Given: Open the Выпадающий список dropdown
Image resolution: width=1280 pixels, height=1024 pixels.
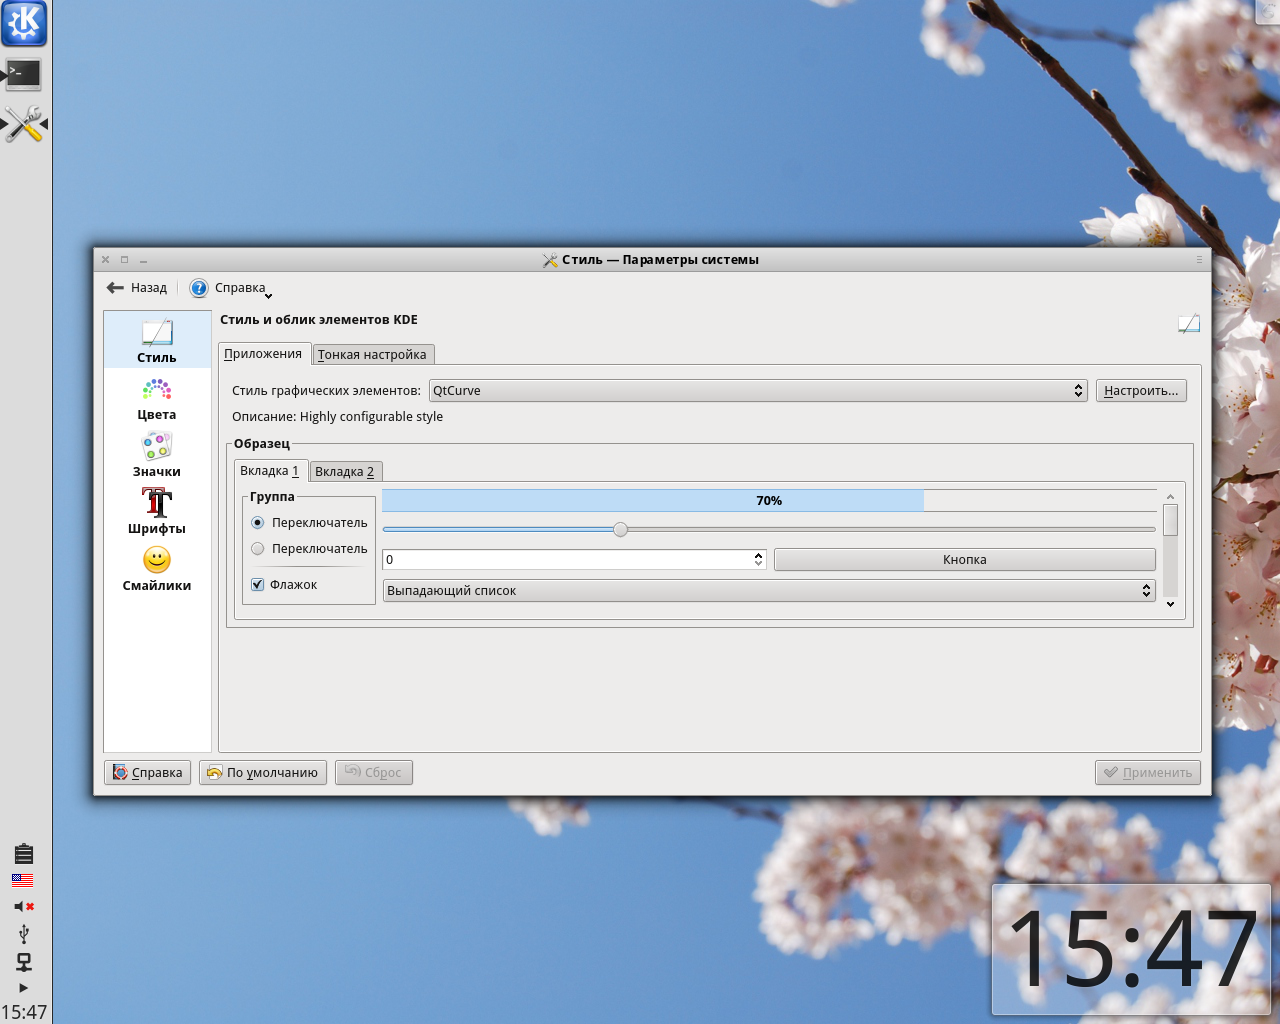Looking at the screenshot, I should (x=769, y=591).
